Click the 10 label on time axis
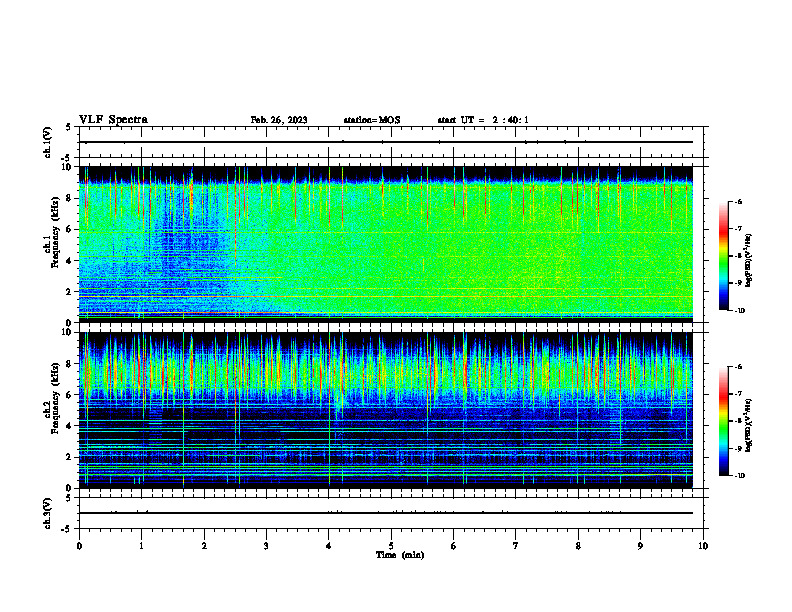Image resolution: width=792 pixels, height=612 pixels. [703, 546]
